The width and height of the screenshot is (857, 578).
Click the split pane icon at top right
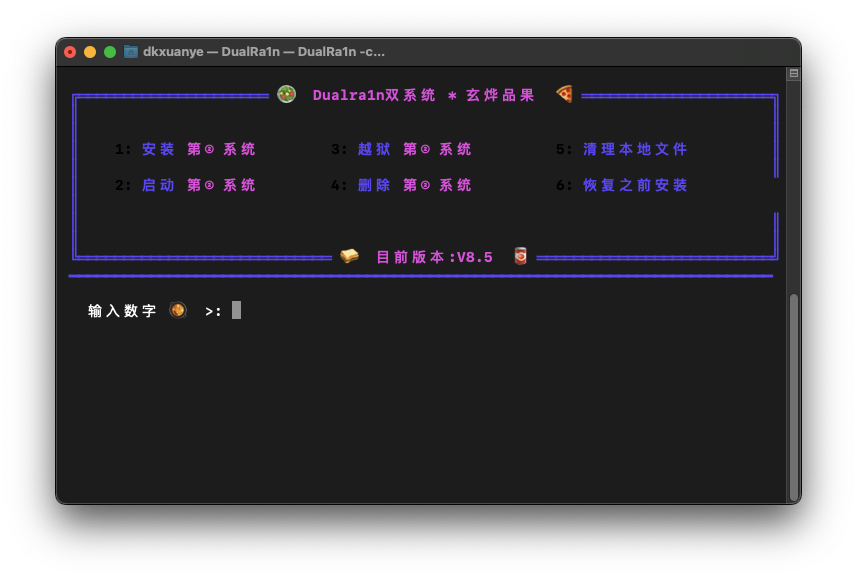click(793, 74)
